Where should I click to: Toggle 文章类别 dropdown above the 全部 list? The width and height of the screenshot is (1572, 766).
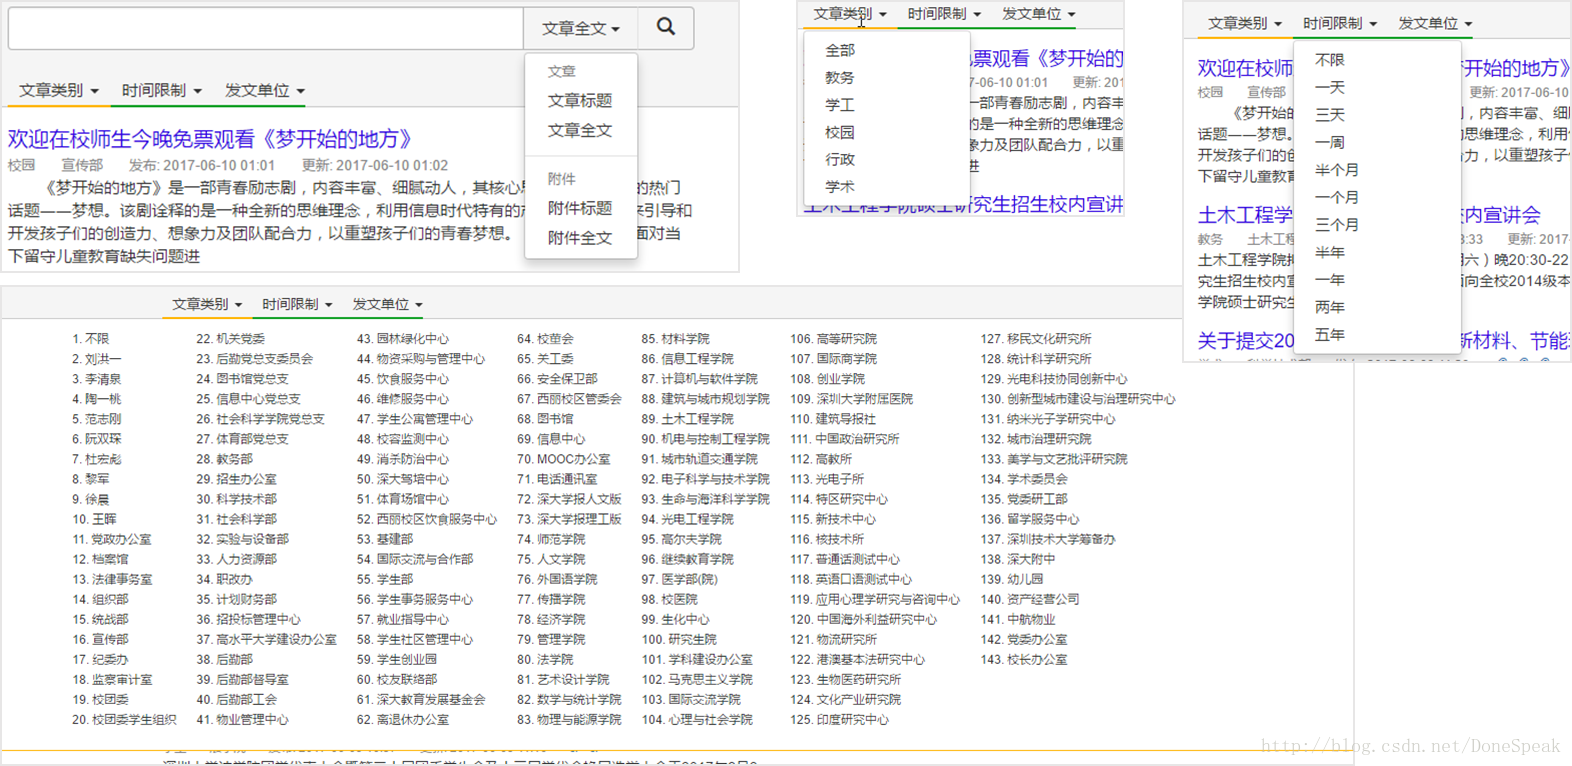click(849, 14)
